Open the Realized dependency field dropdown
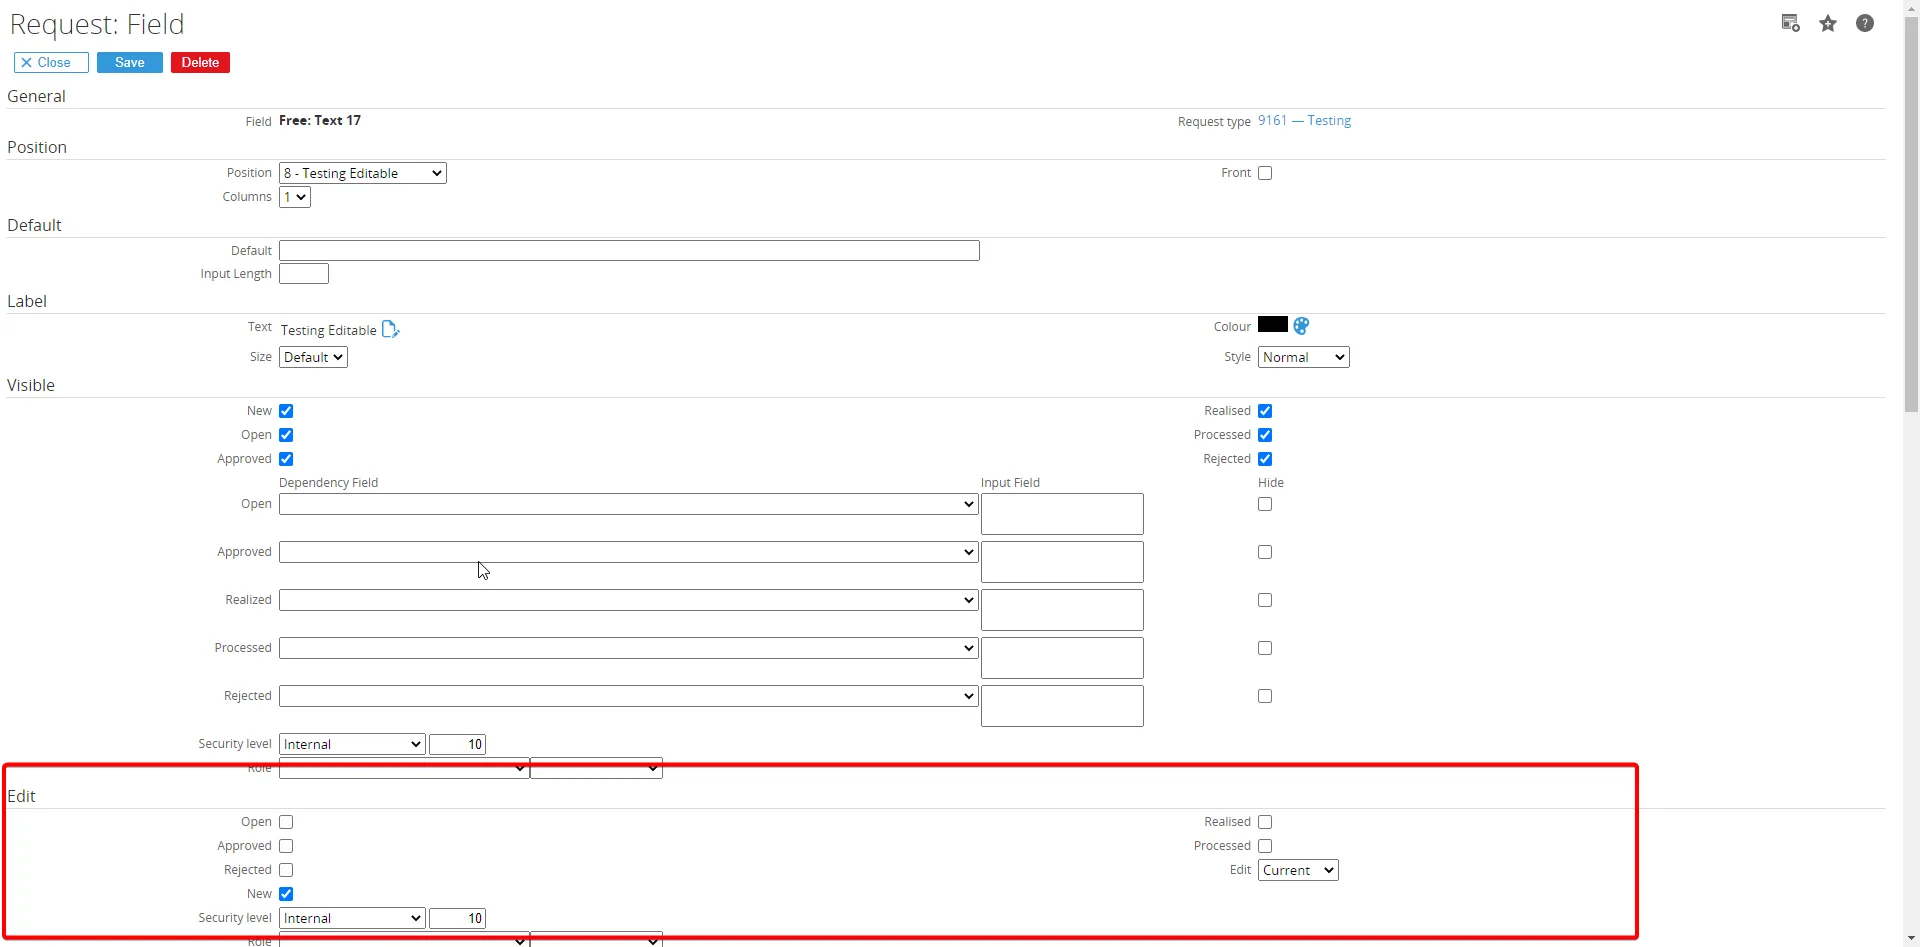The image size is (1920, 947). [628, 600]
